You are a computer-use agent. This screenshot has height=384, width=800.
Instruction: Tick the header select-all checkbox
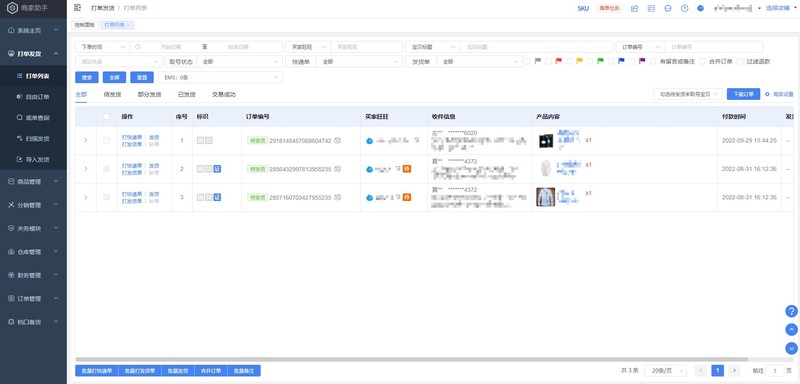tap(106, 117)
